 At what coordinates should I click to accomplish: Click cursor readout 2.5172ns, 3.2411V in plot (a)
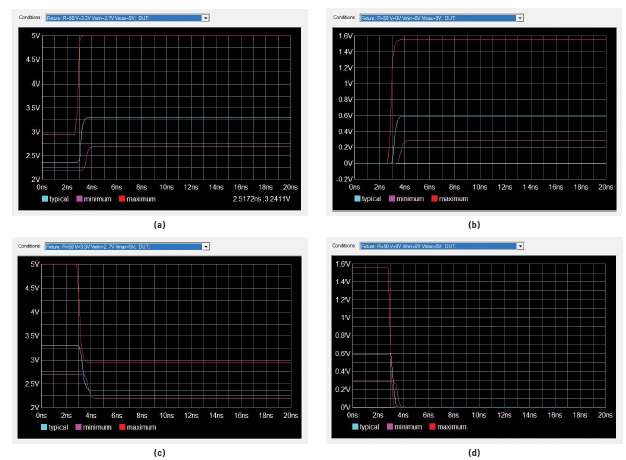[254, 200]
